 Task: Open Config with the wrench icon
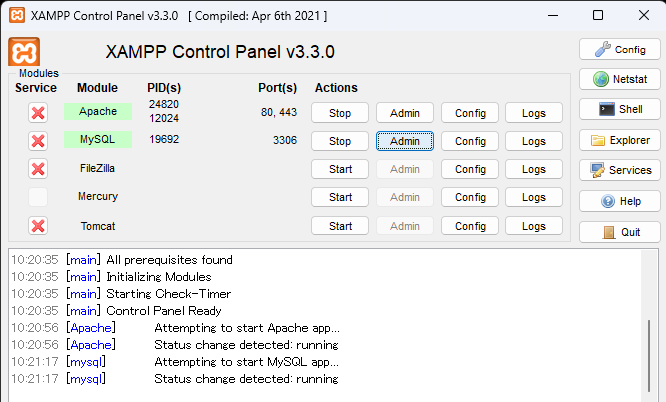click(619, 49)
